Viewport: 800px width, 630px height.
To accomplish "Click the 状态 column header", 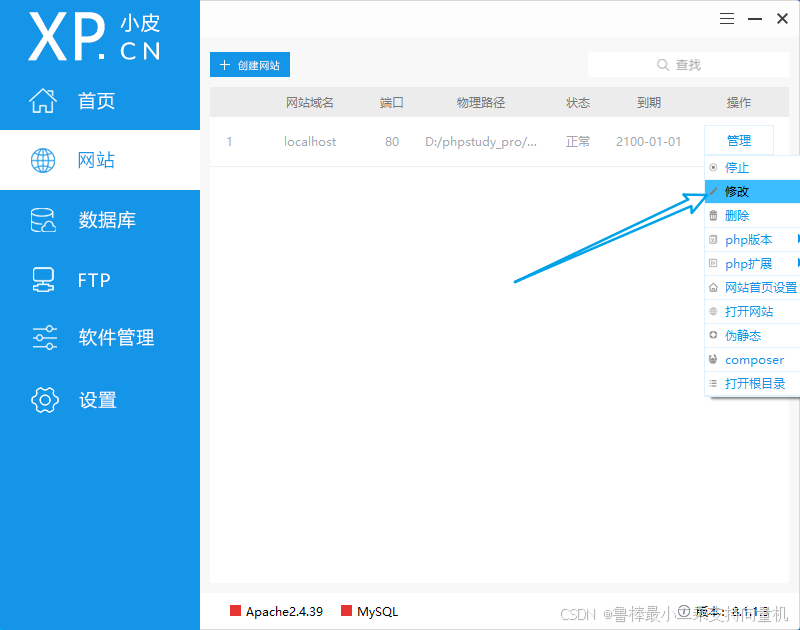I will (578, 103).
